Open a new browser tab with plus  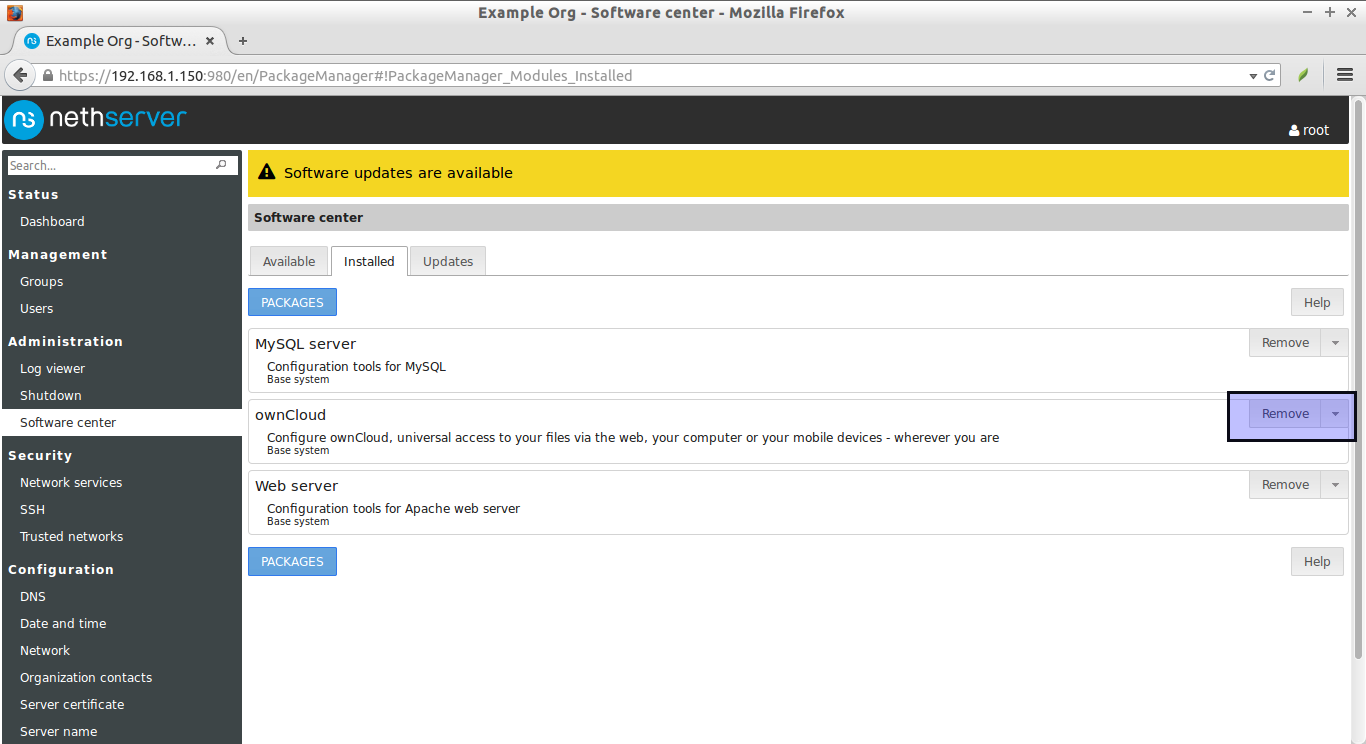pyautogui.click(x=242, y=41)
